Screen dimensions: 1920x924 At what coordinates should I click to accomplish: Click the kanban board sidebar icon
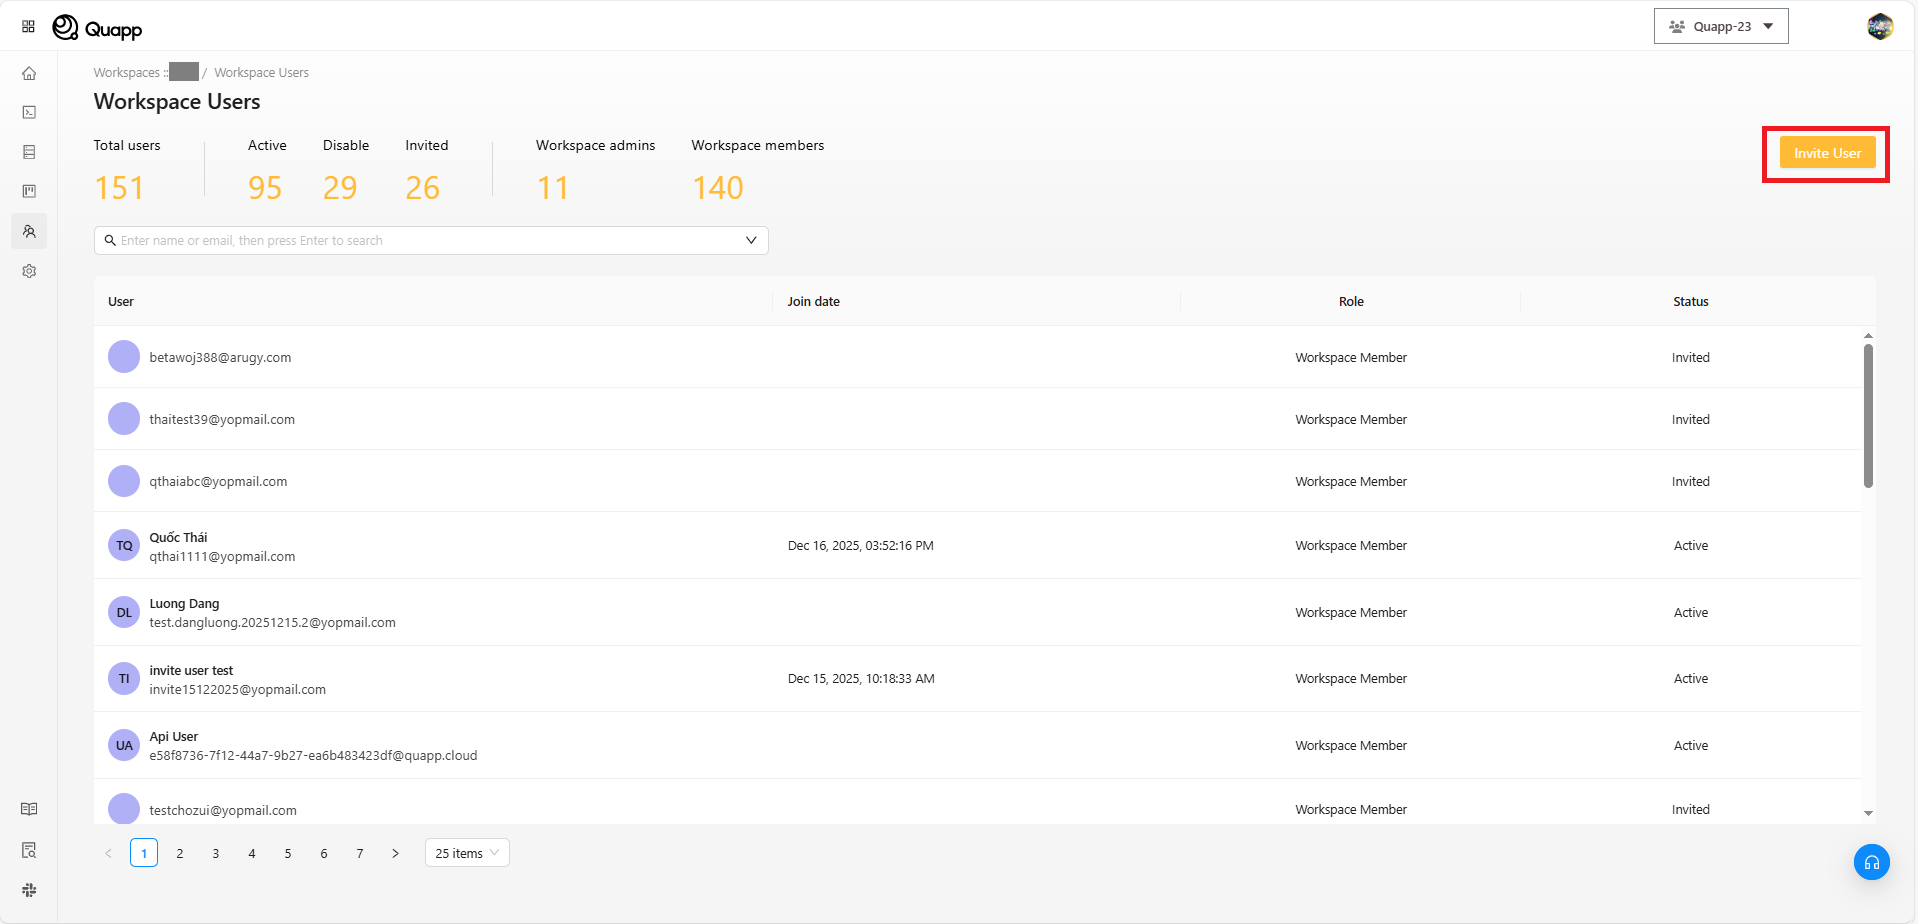(29, 191)
